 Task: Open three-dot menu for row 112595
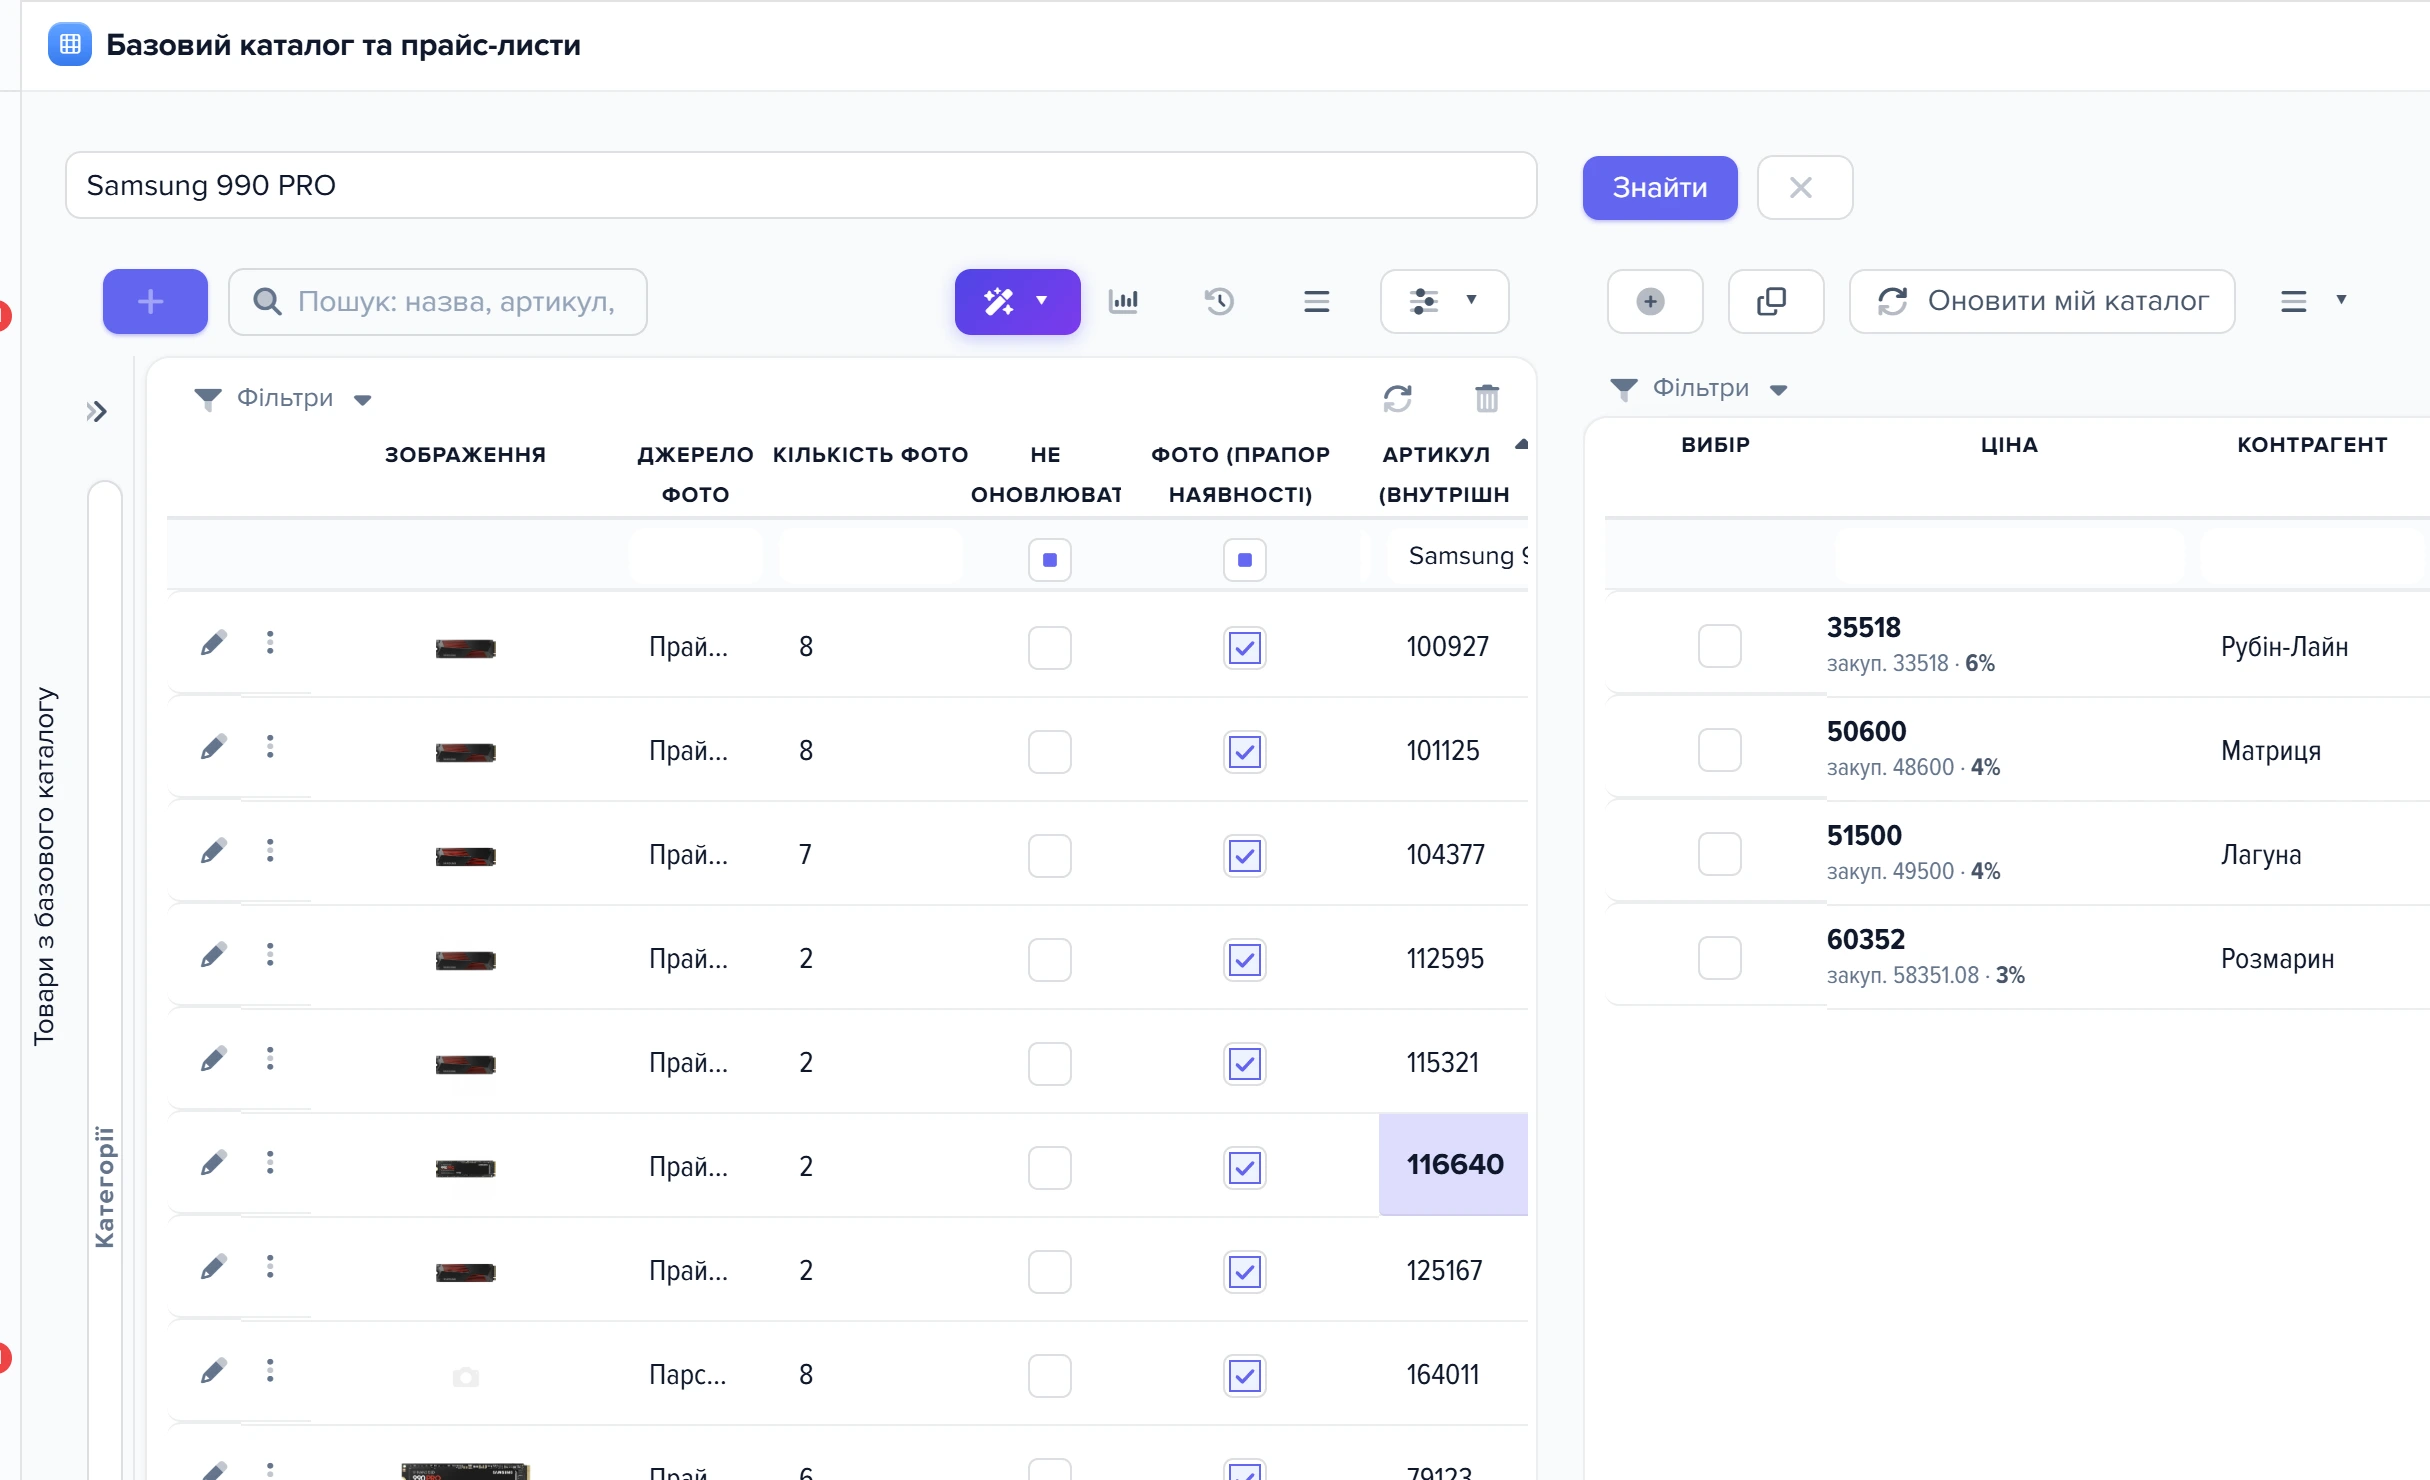tap(270, 955)
